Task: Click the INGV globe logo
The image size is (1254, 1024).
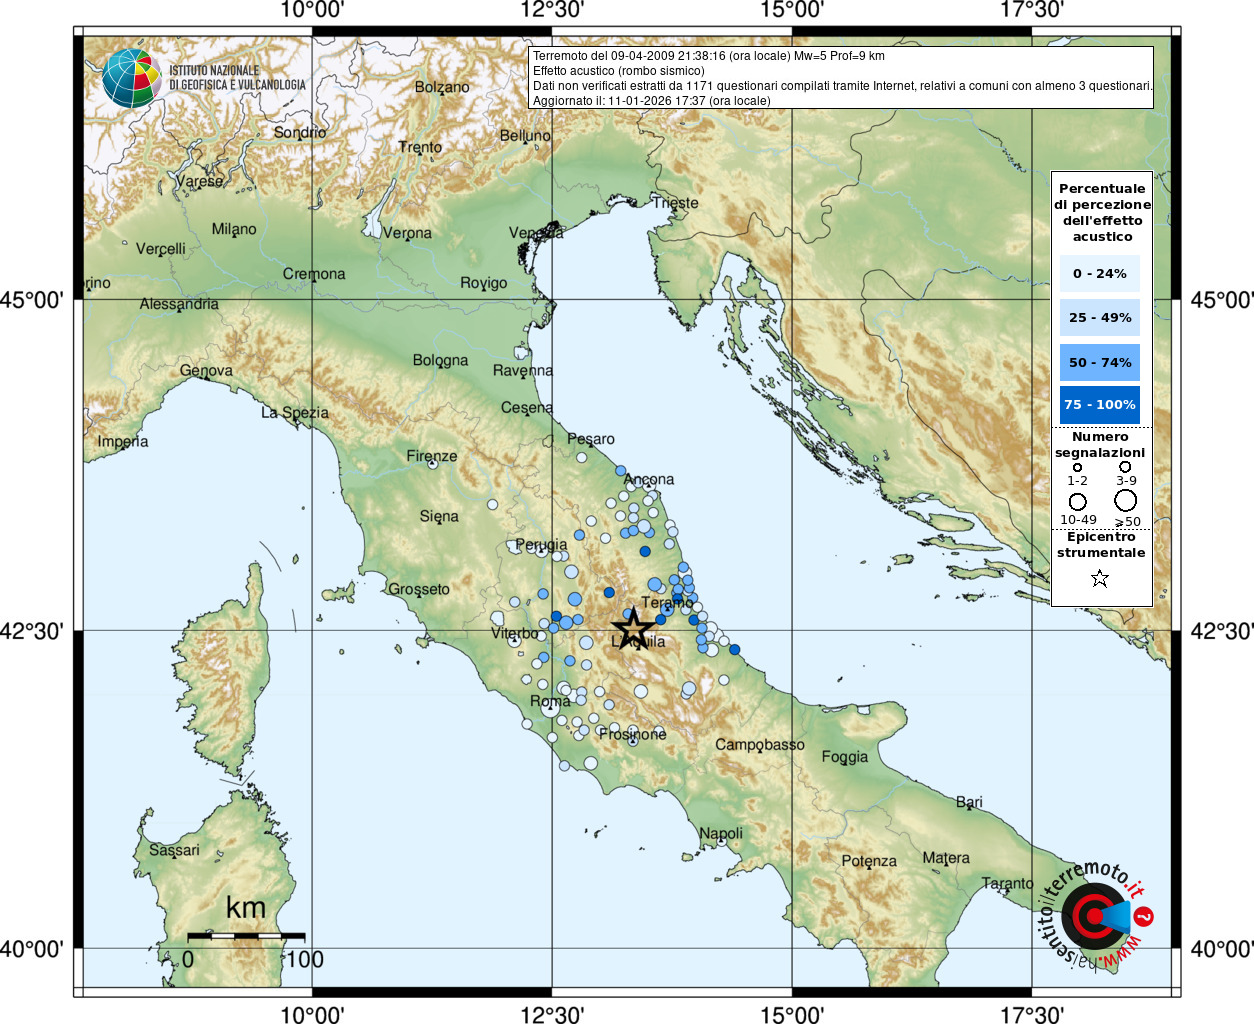Action: click(x=131, y=78)
